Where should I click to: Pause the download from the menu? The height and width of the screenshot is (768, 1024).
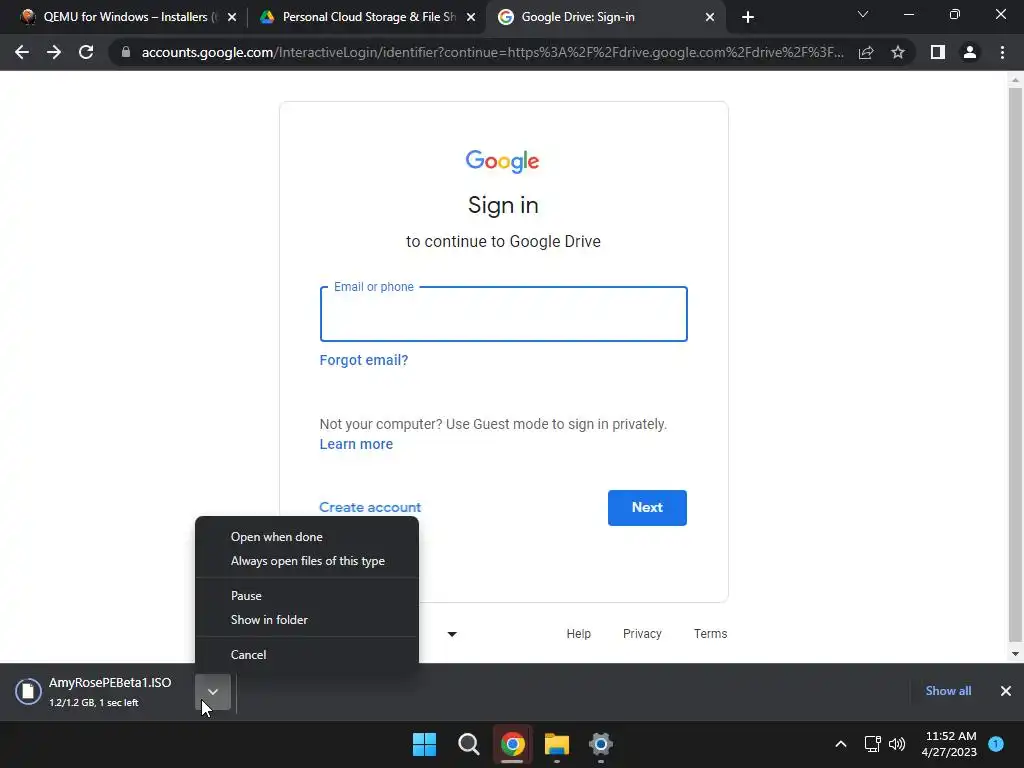(x=307, y=596)
